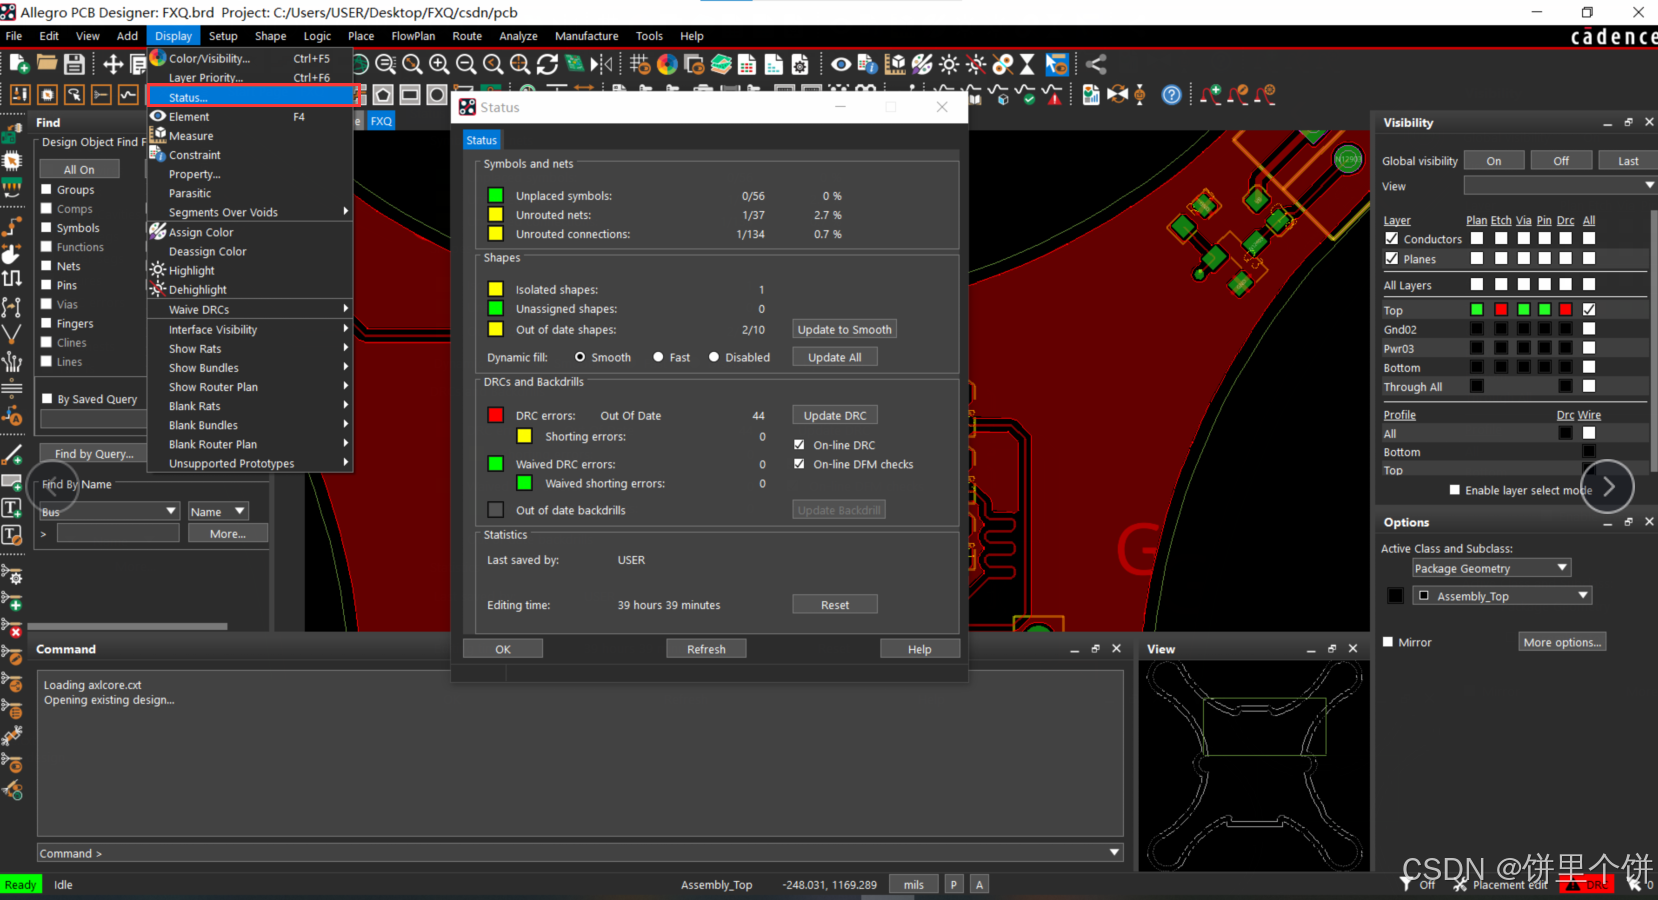Expand the Show Rats submenu

250,348
